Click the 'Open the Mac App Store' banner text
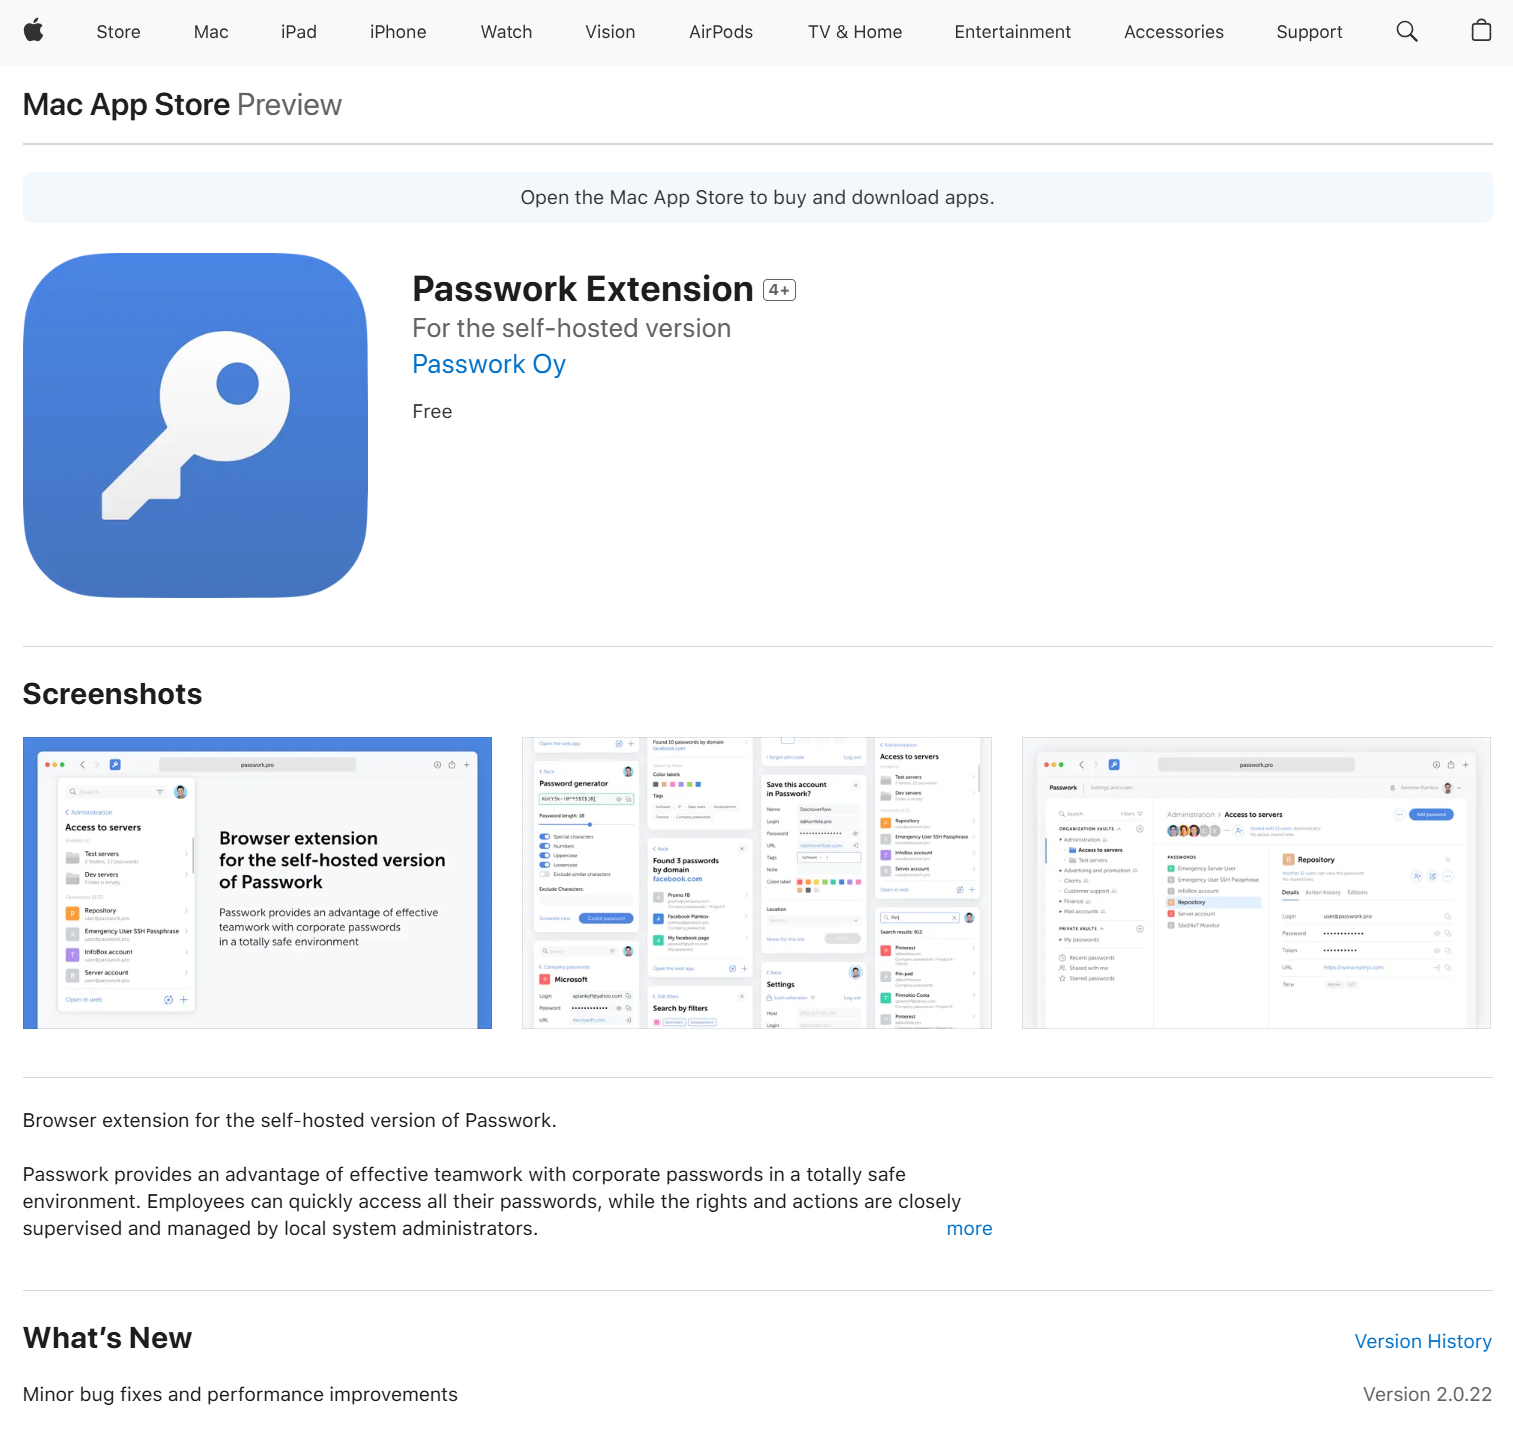Screen dimensions: 1513x1443 coord(757,198)
